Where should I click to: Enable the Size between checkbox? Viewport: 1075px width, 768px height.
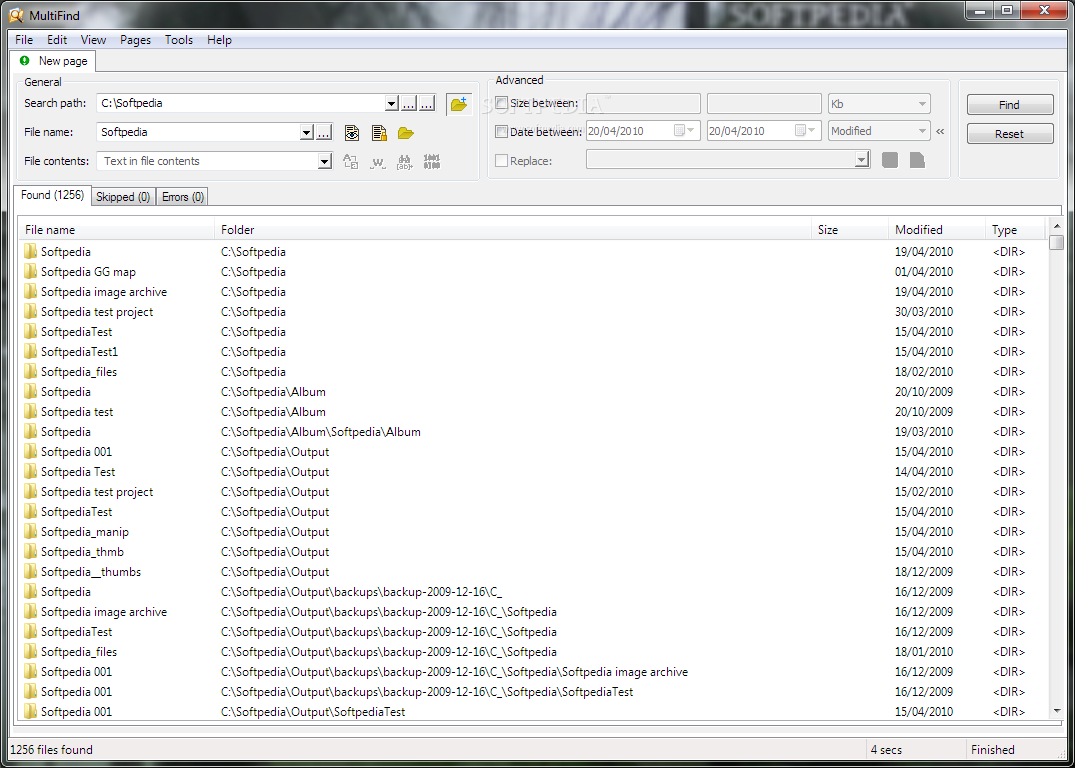(x=501, y=104)
